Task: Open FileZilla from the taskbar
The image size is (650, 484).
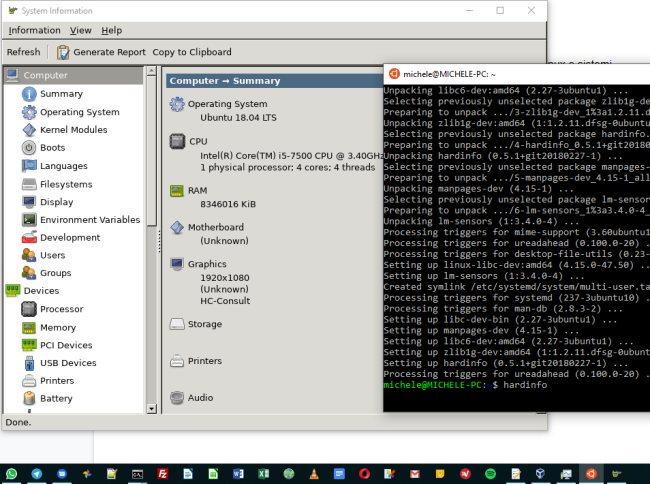Action: (x=162, y=473)
